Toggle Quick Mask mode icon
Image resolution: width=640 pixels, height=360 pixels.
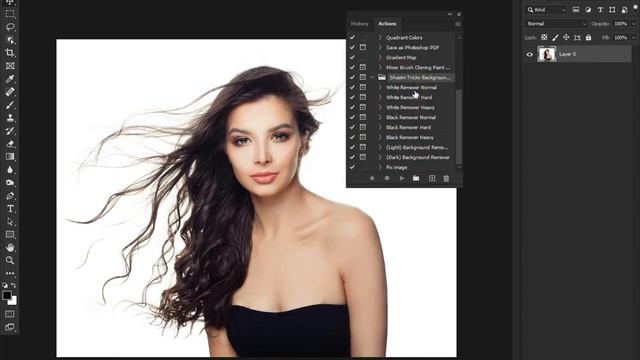10,314
